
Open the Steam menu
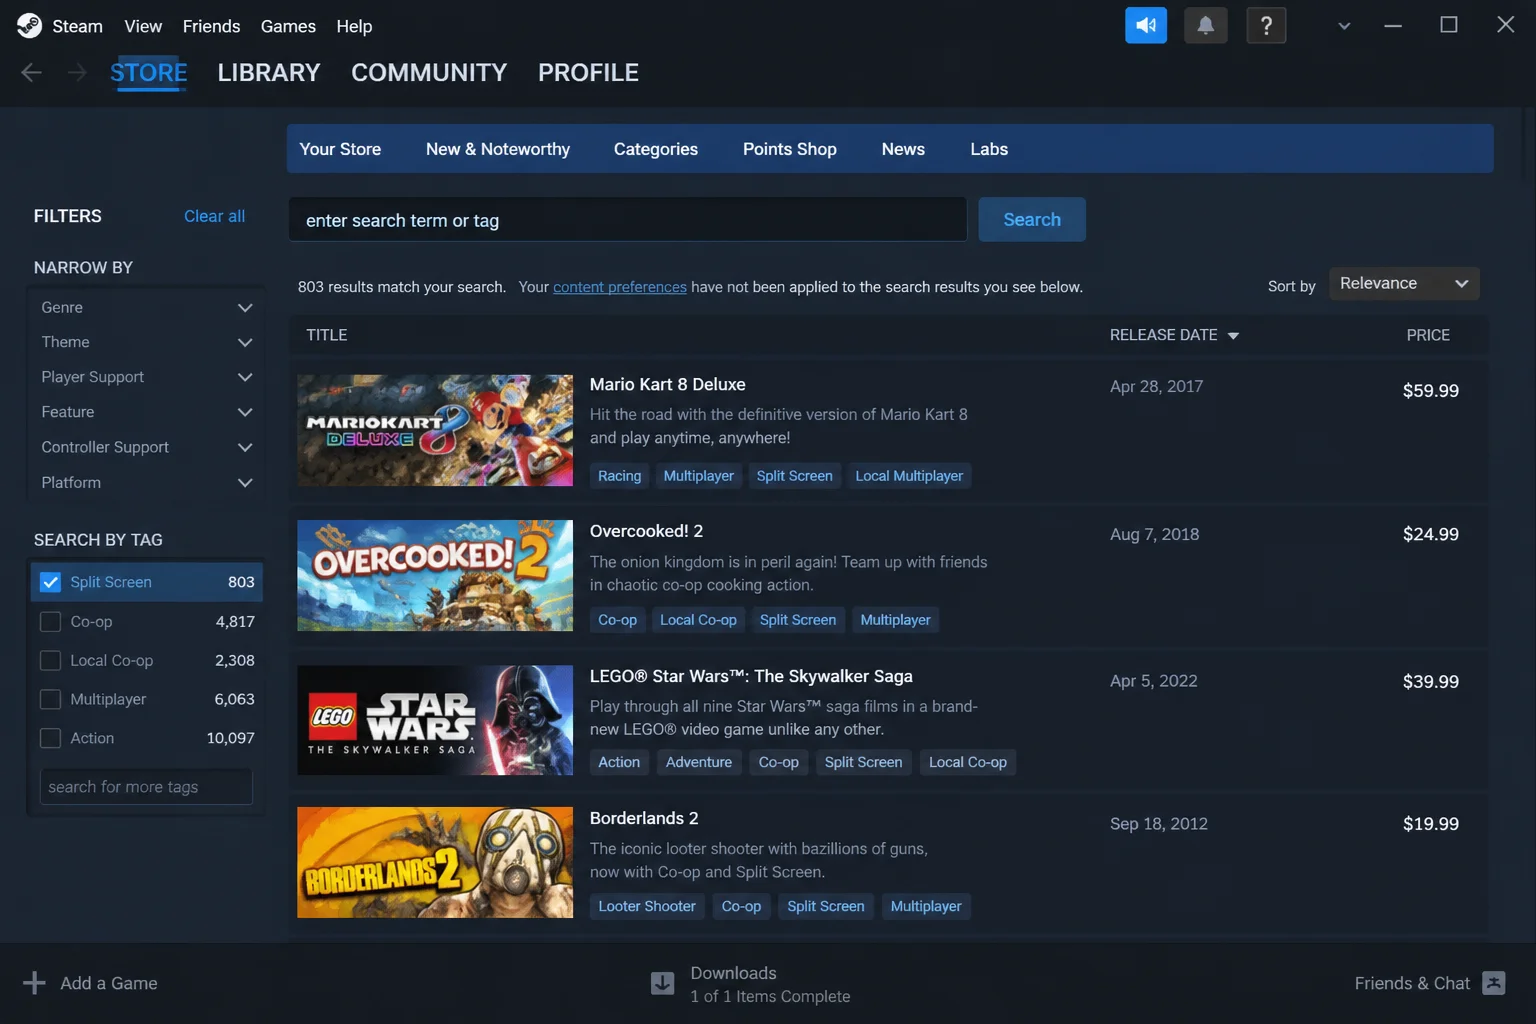tap(77, 26)
